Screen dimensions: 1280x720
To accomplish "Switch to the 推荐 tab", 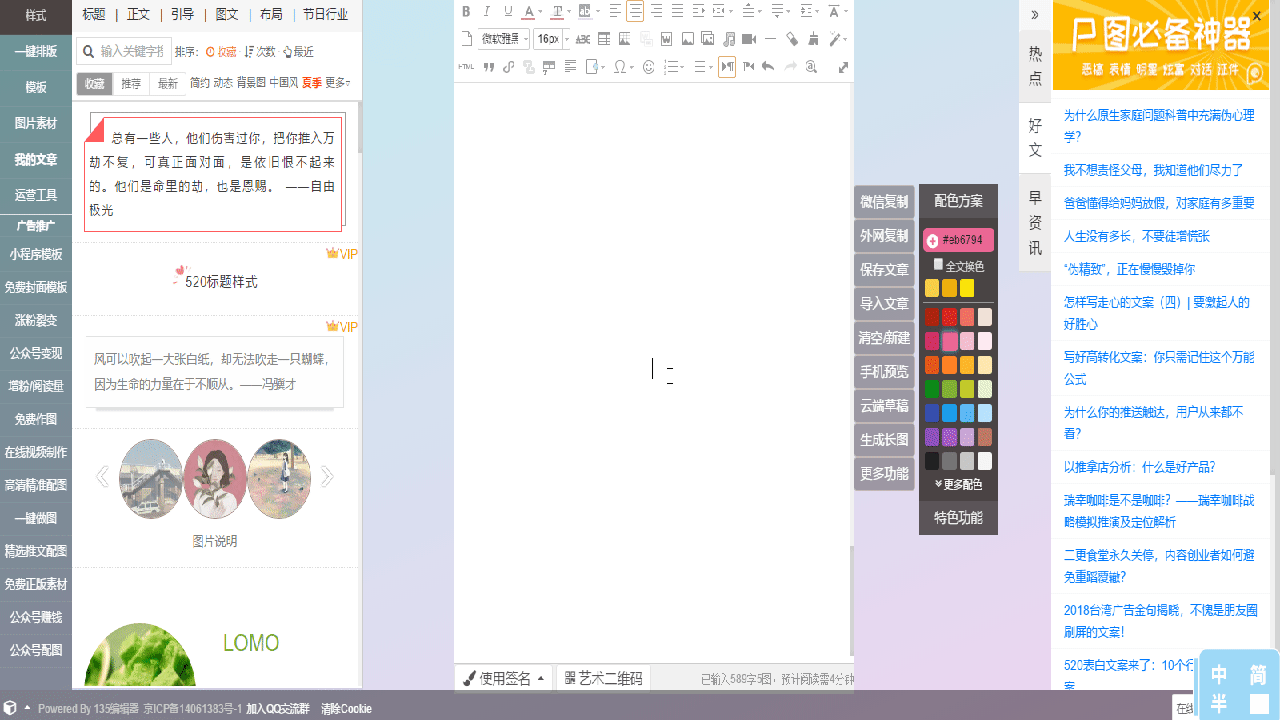I will point(131,84).
